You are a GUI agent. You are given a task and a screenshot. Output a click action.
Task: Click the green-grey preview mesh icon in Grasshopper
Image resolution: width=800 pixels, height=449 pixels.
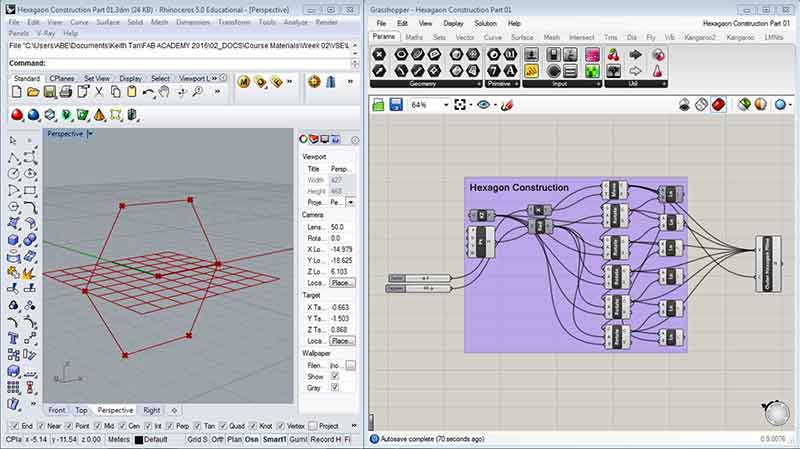pyautogui.click(x=744, y=105)
